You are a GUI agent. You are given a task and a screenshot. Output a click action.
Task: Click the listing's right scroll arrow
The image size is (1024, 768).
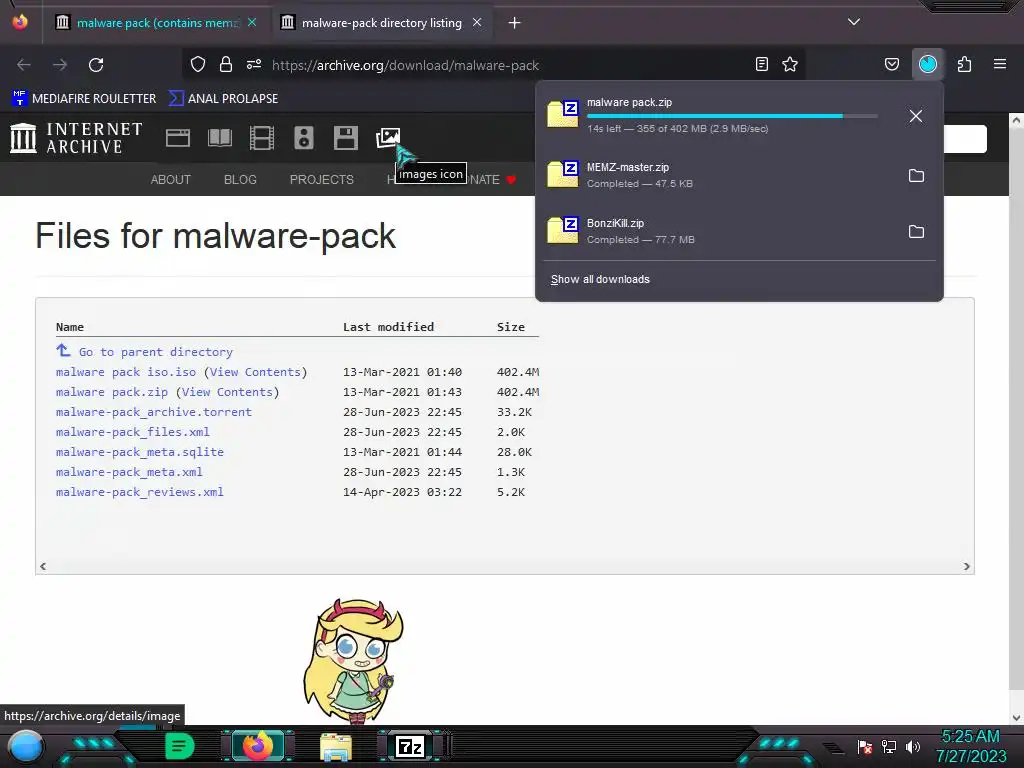[967, 567]
